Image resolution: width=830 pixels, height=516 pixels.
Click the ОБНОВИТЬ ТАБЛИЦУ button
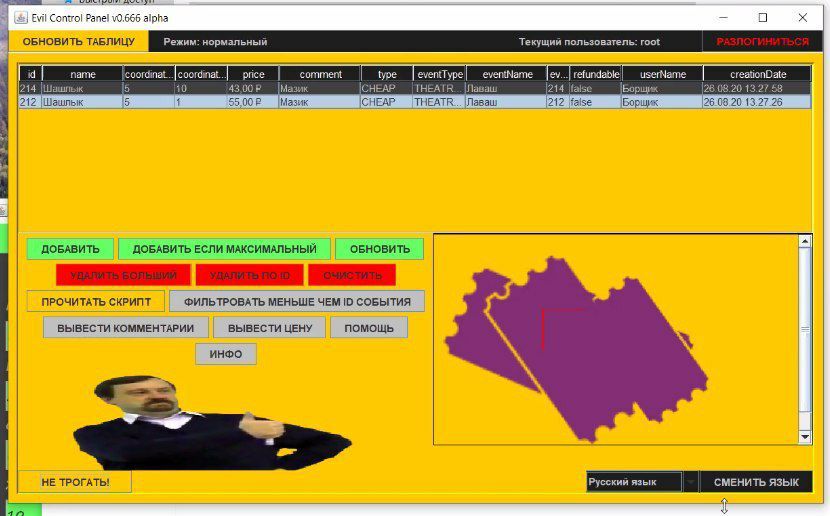78,41
